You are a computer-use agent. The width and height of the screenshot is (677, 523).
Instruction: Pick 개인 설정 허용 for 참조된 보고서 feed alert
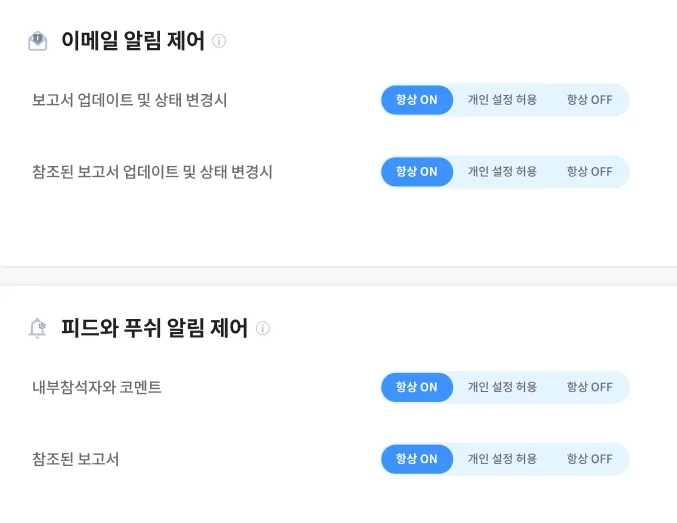[x=502, y=459]
